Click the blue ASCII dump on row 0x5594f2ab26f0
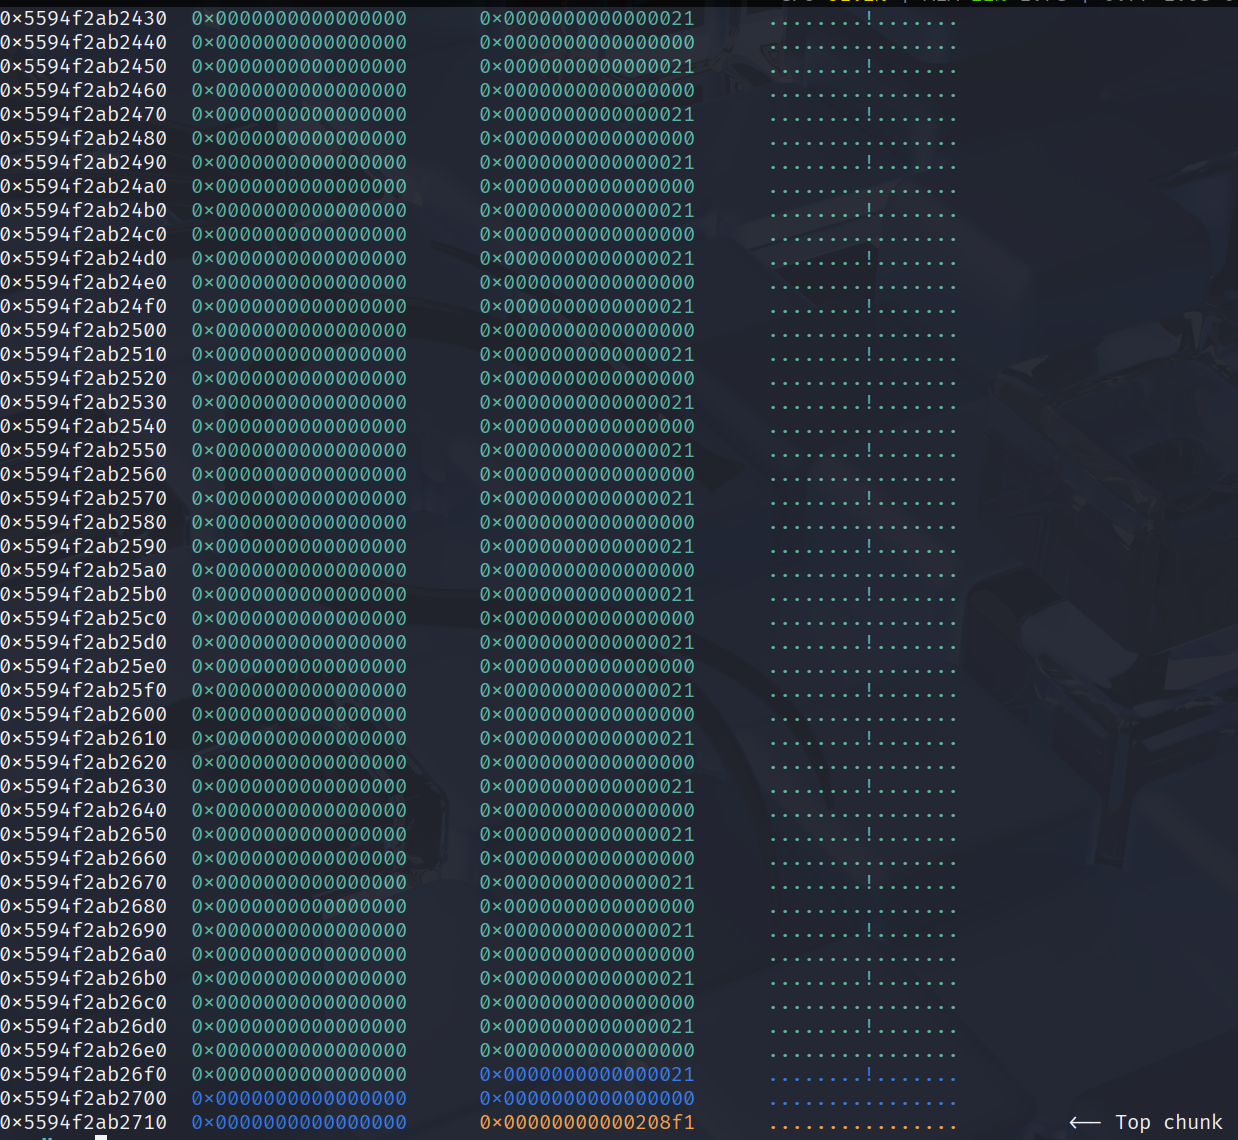This screenshot has width=1238, height=1140. click(862, 1076)
